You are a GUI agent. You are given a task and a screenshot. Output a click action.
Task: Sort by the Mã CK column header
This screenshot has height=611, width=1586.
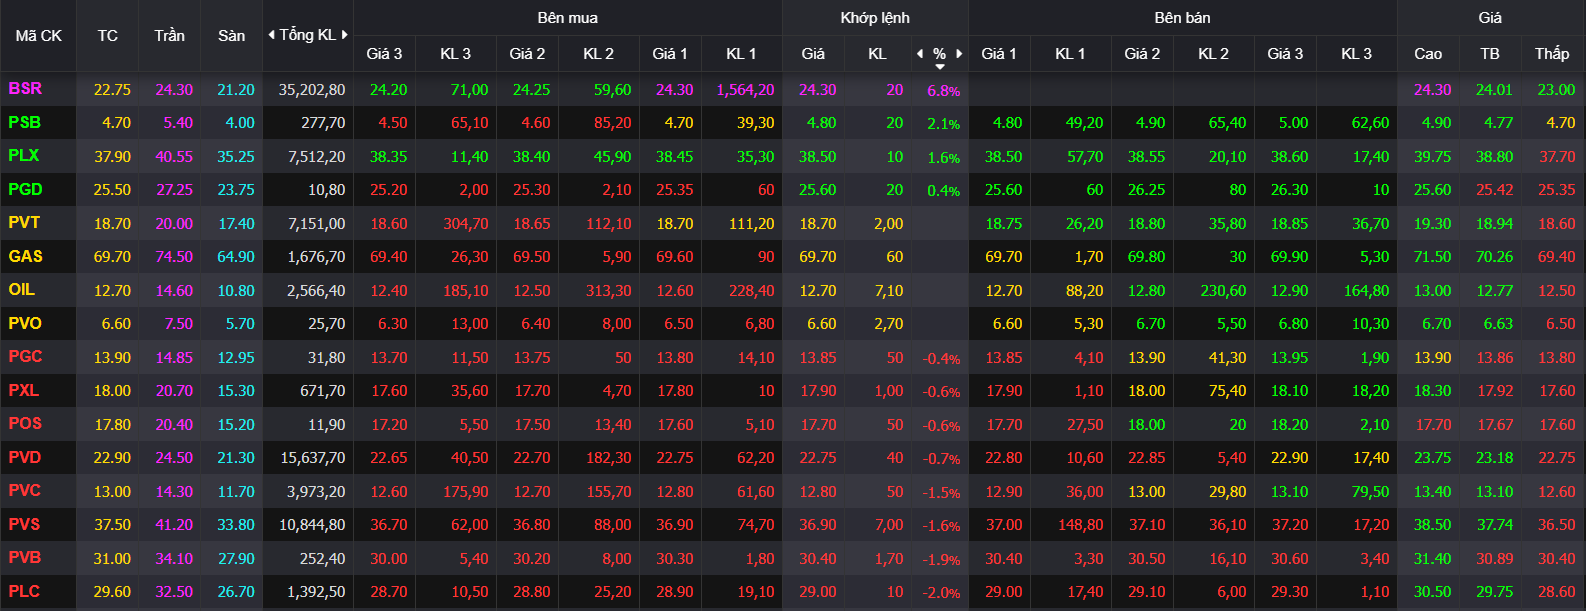pyautogui.click(x=39, y=36)
